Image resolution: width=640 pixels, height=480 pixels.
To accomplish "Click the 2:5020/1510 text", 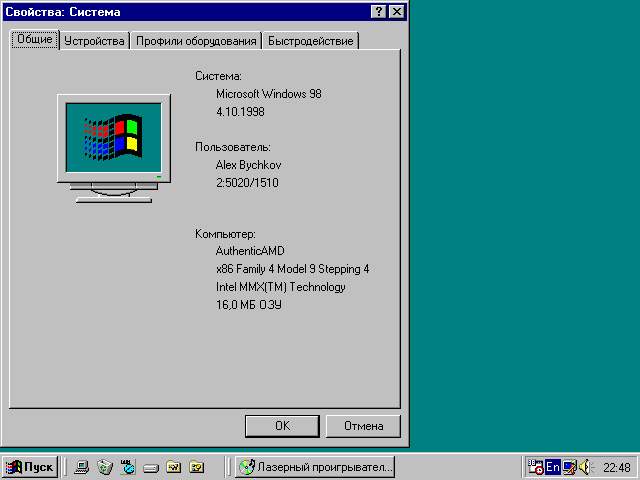I will (x=247, y=182).
